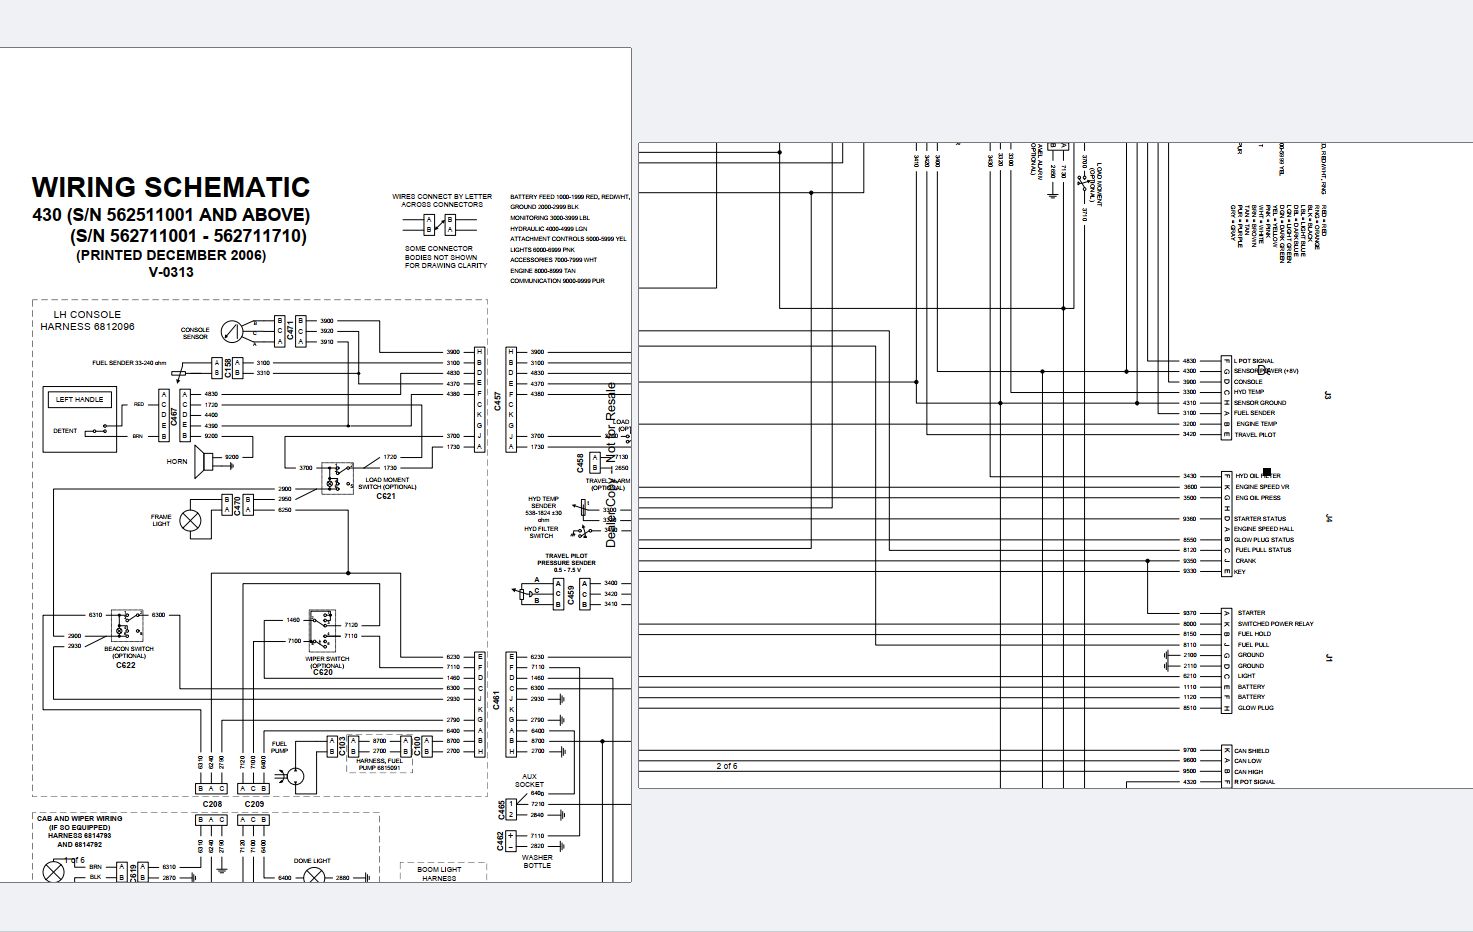Click the 'MONITORING 3000-3999 LBL' legend entry

549,218
